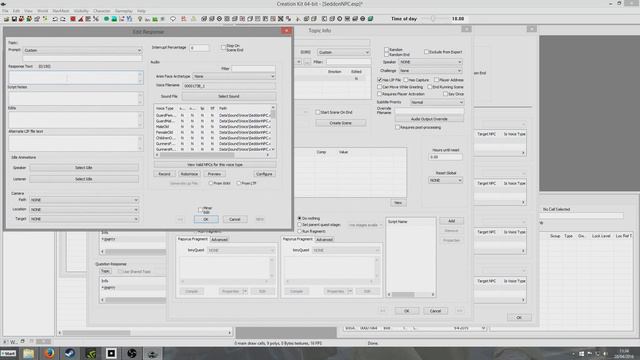Open Steam from the taskbar
Screen dimensions: 640x360
[x=70, y=353]
